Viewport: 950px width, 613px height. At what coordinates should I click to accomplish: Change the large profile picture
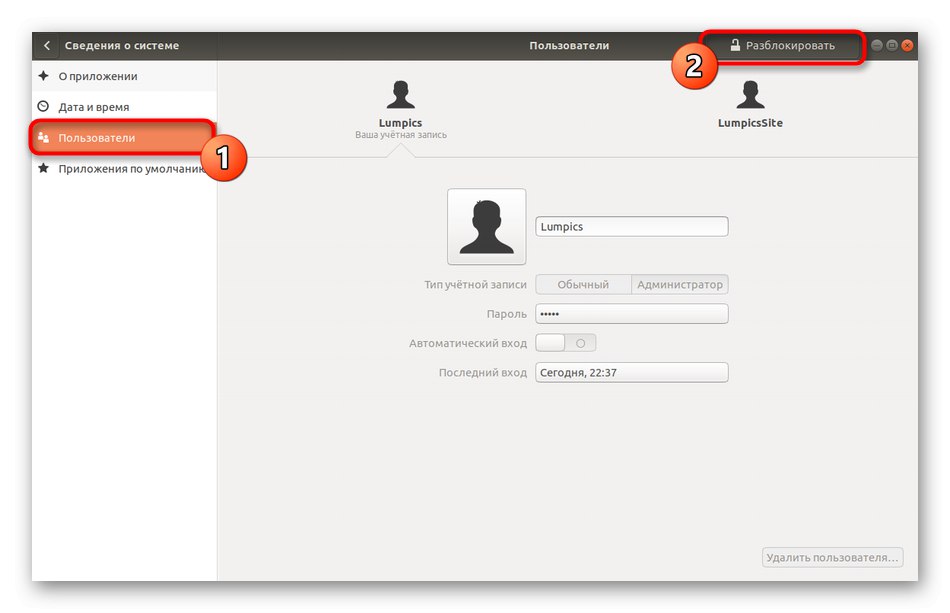coord(487,227)
